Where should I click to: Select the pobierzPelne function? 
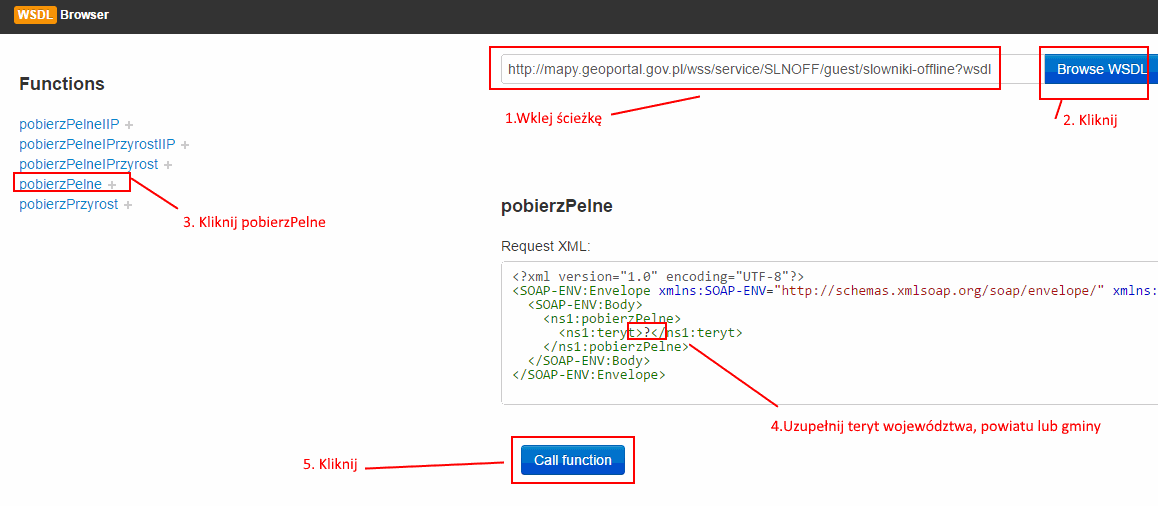61,184
